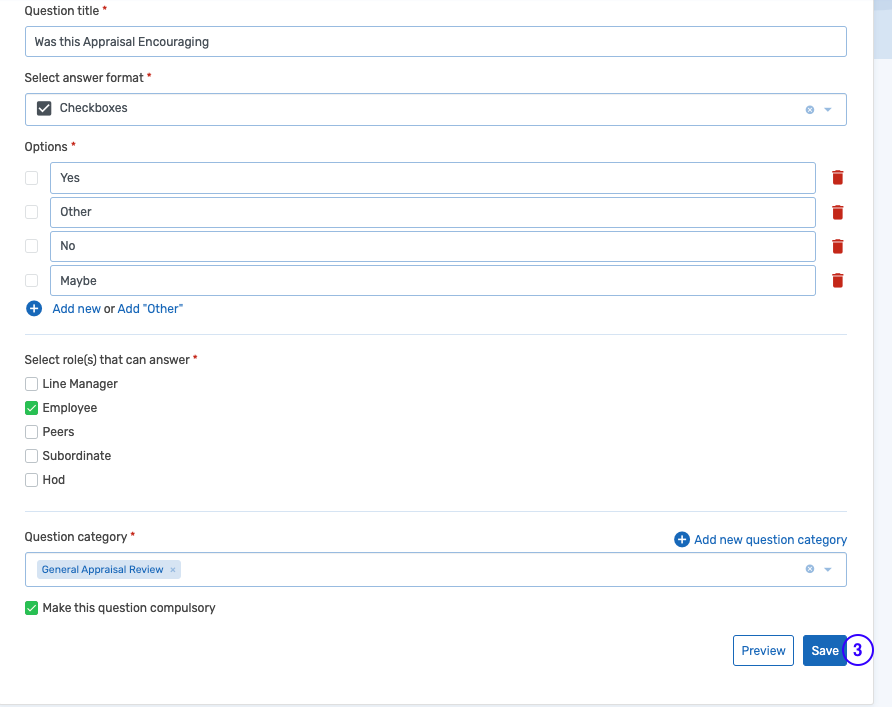The width and height of the screenshot is (892, 707).
Task: Enable the Line Manager role
Action: click(x=31, y=384)
